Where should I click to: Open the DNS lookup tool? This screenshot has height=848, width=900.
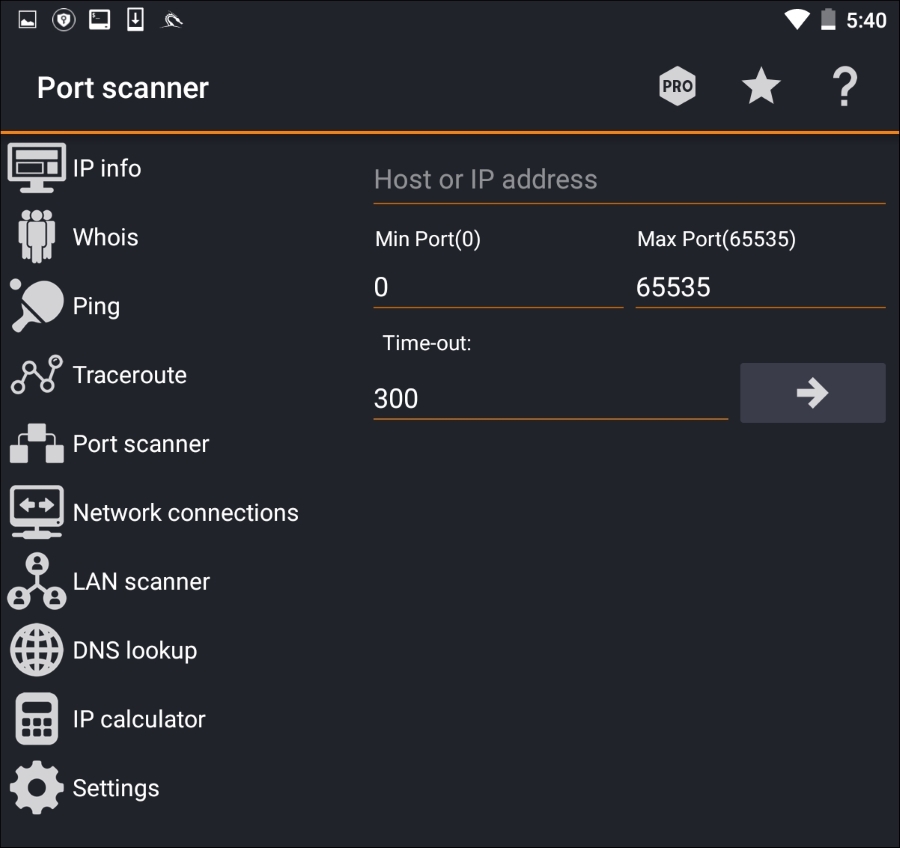(134, 650)
